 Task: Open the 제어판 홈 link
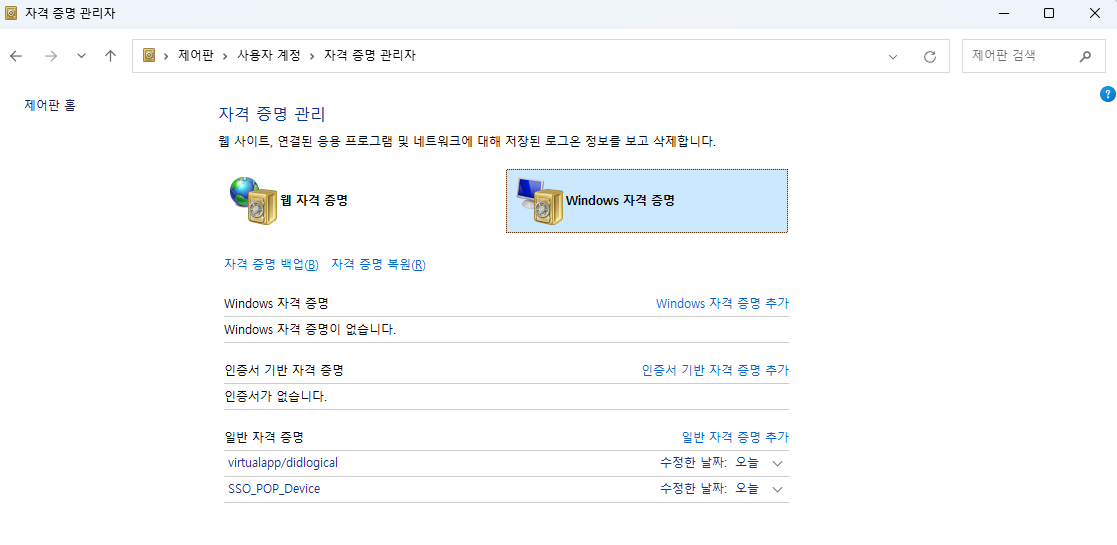[50, 105]
